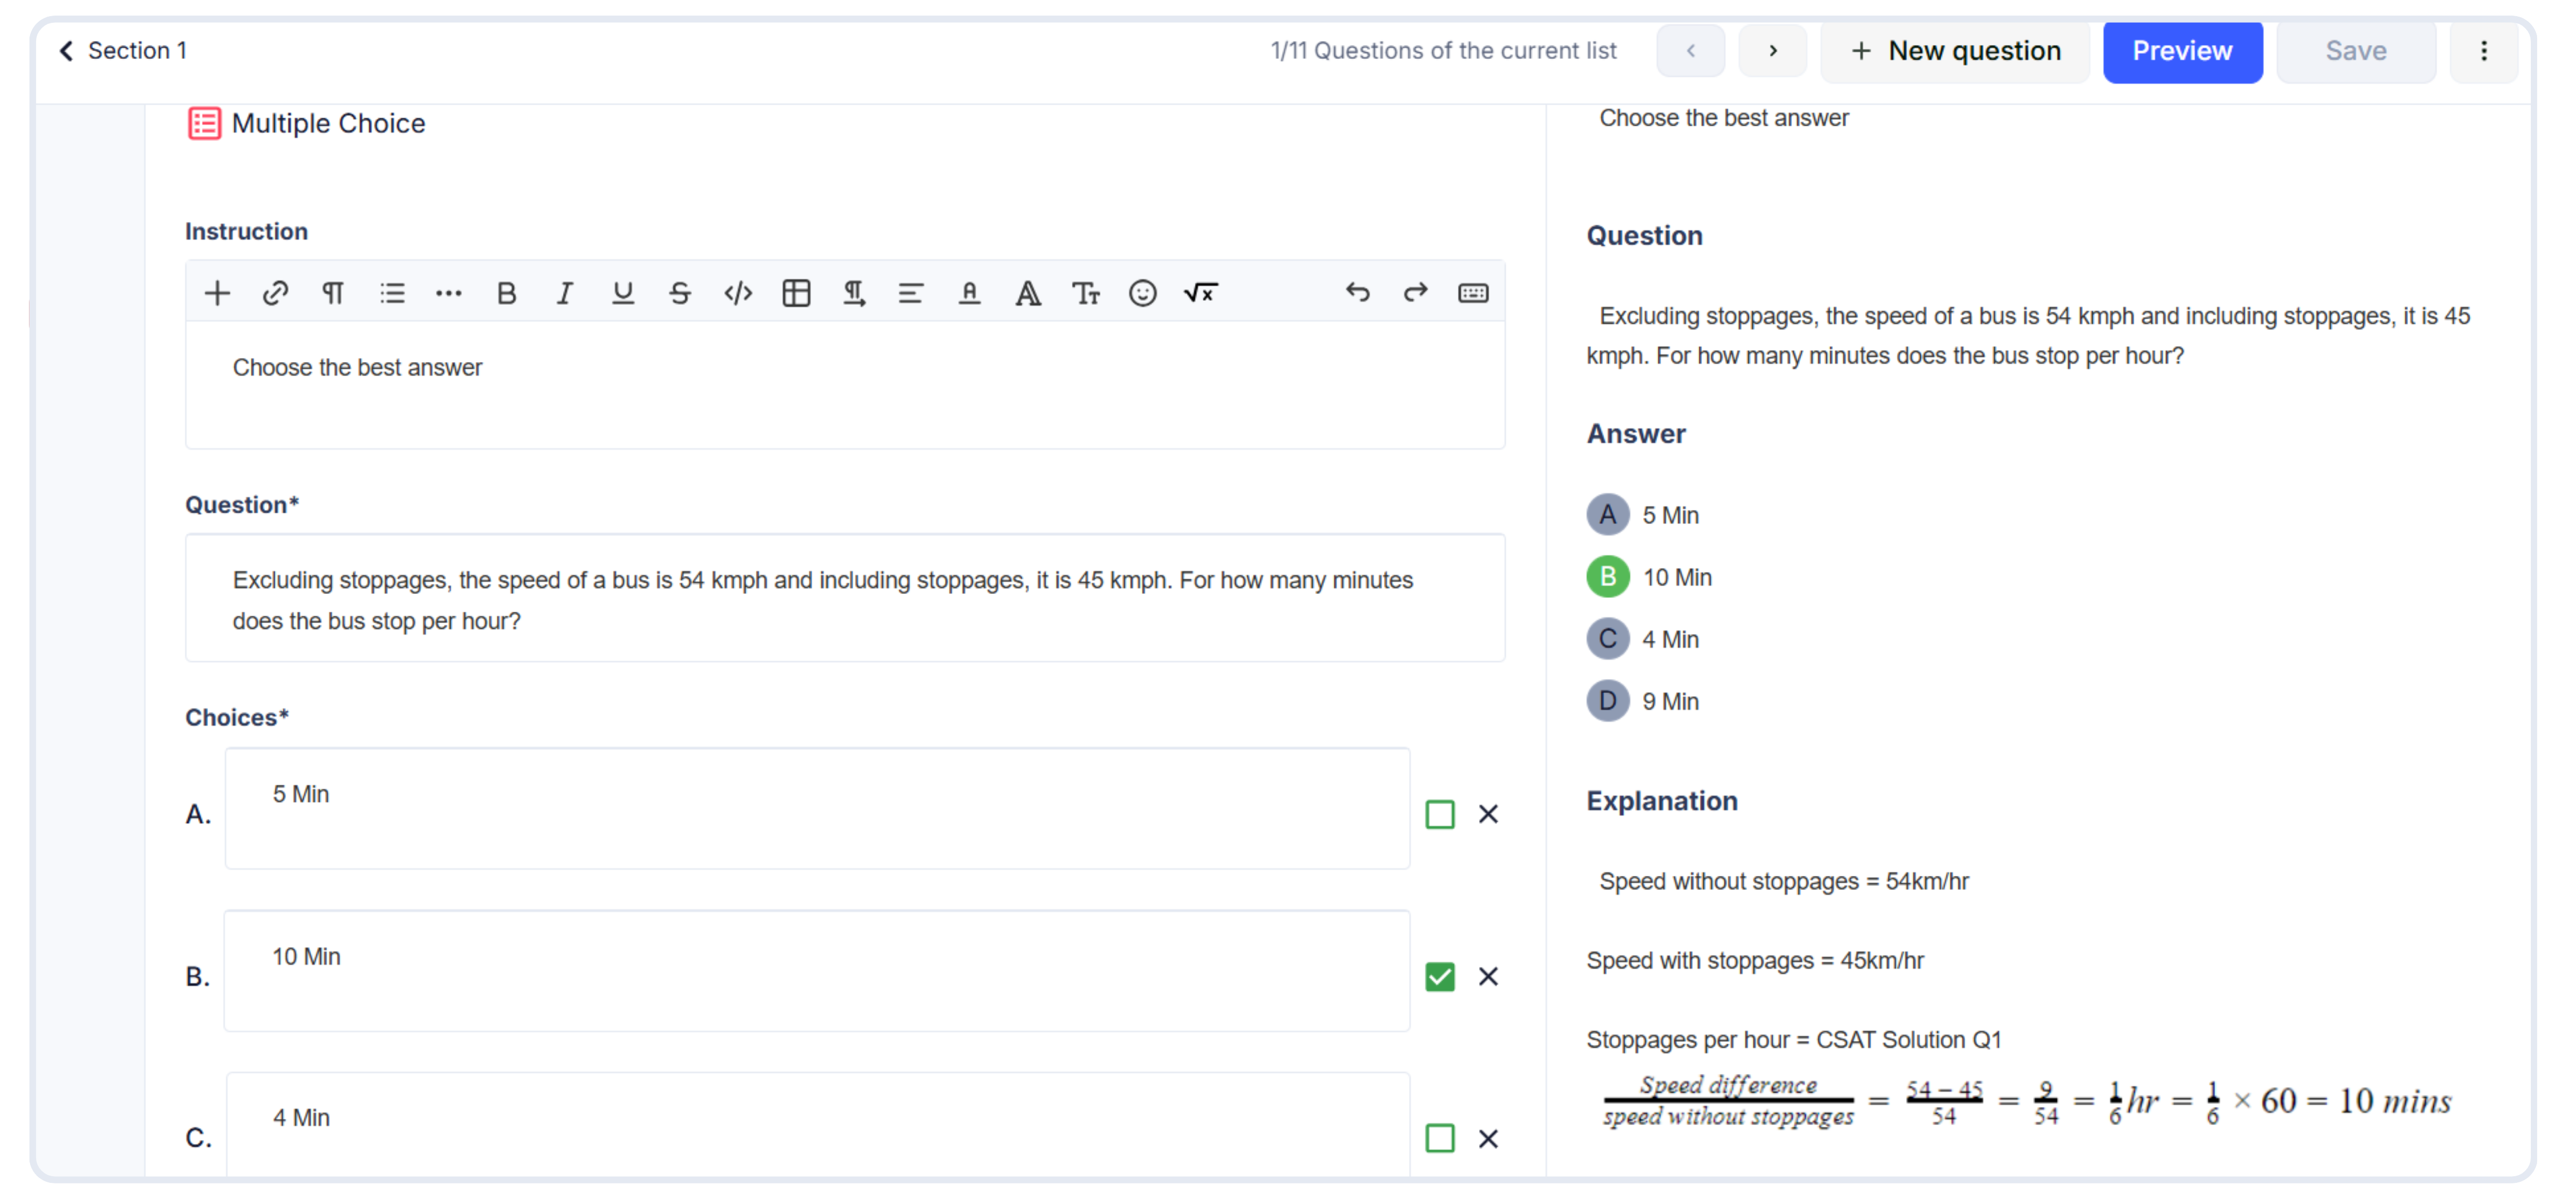Image resolution: width=2576 pixels, height=1199 pixels.
Task: Click the plus insert icon in Instruction toolbar
Action: [217, 293]
